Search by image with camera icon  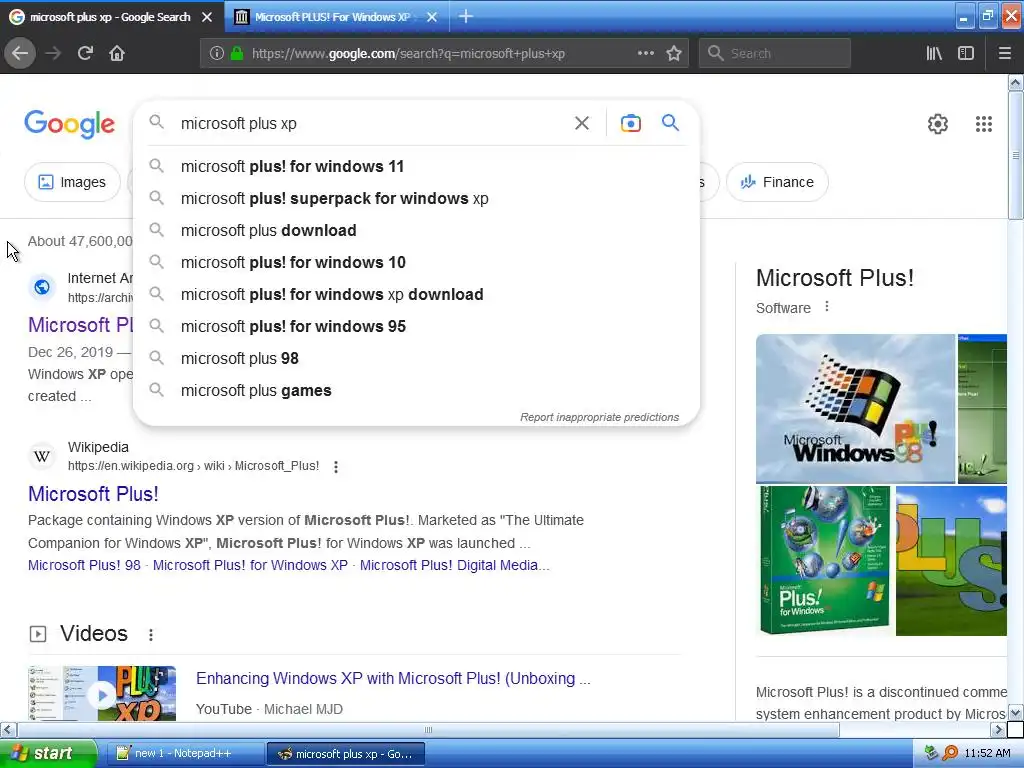click(630, 123)
